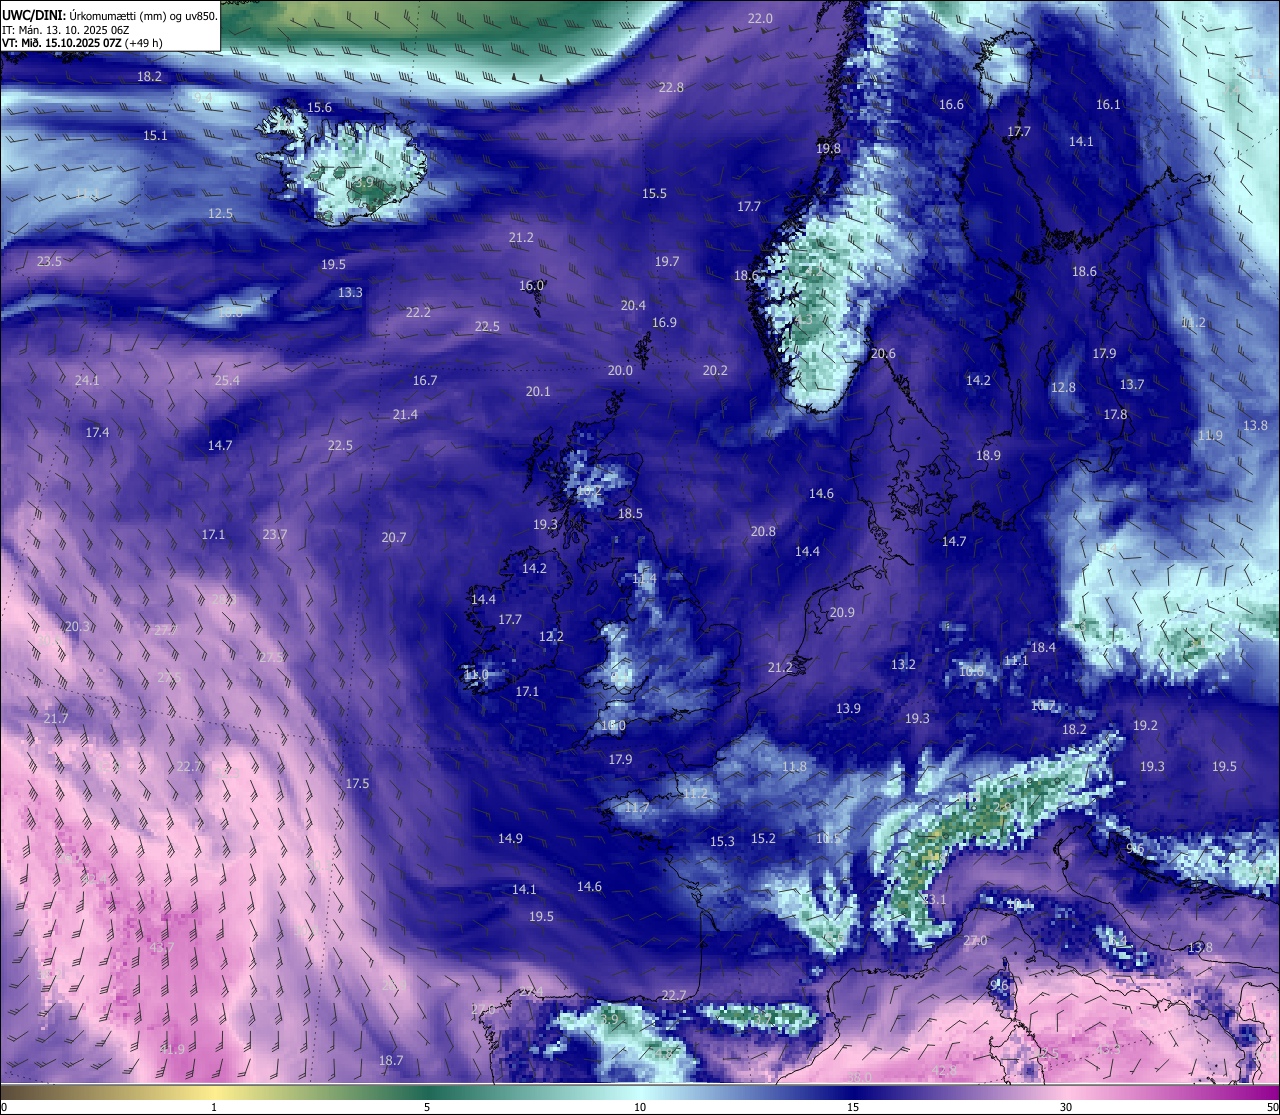Screen dimensions: 1280x1115
Task: Click the 23.5 value at the left edge
Action: pyautogui.click(x=49, y=261)
